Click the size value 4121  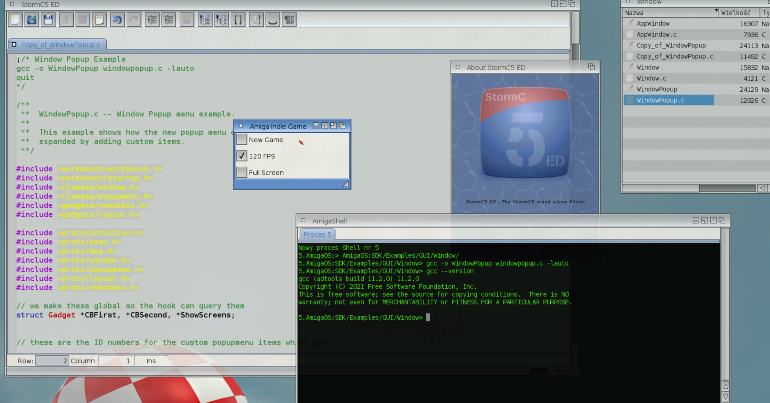(x=751, y=78)
